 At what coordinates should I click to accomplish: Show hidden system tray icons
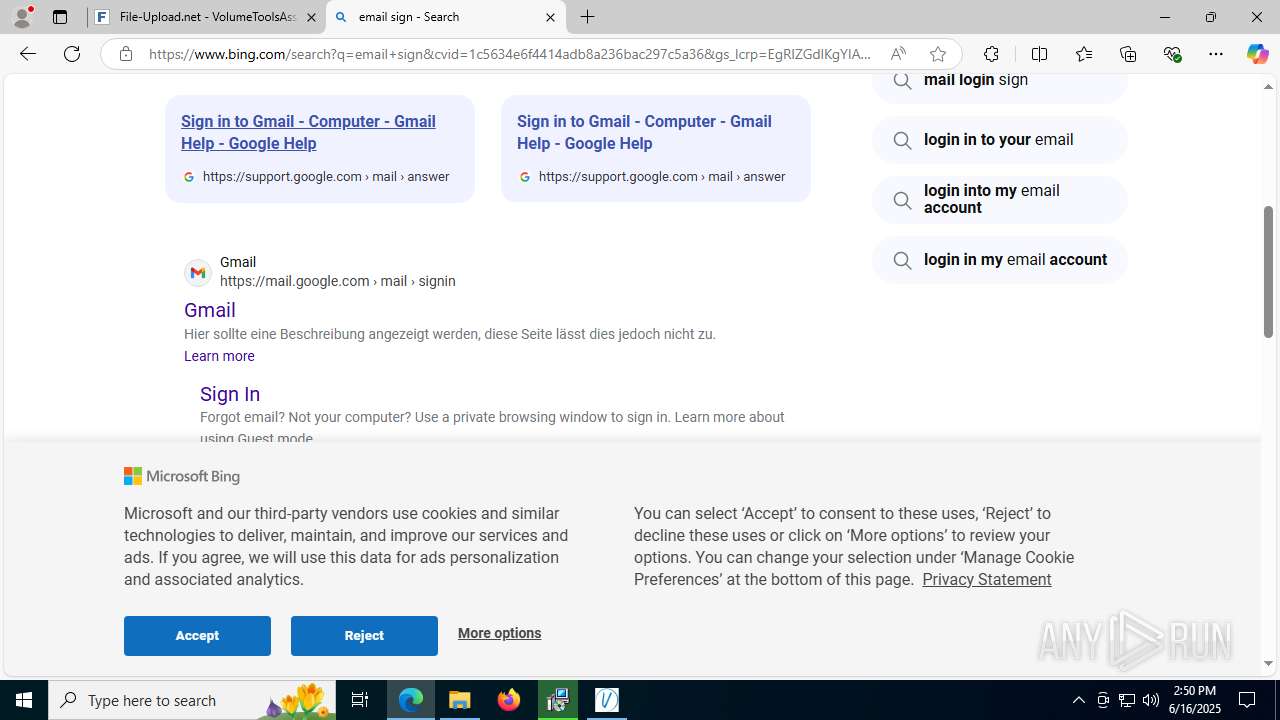coord(1078,700)
